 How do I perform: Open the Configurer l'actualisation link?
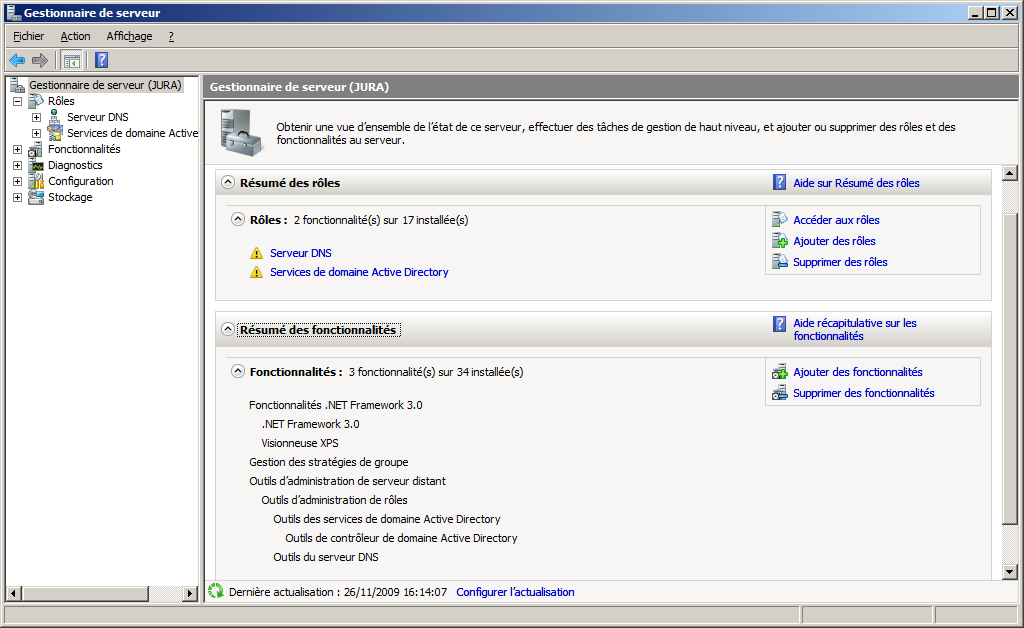(515, 592)
